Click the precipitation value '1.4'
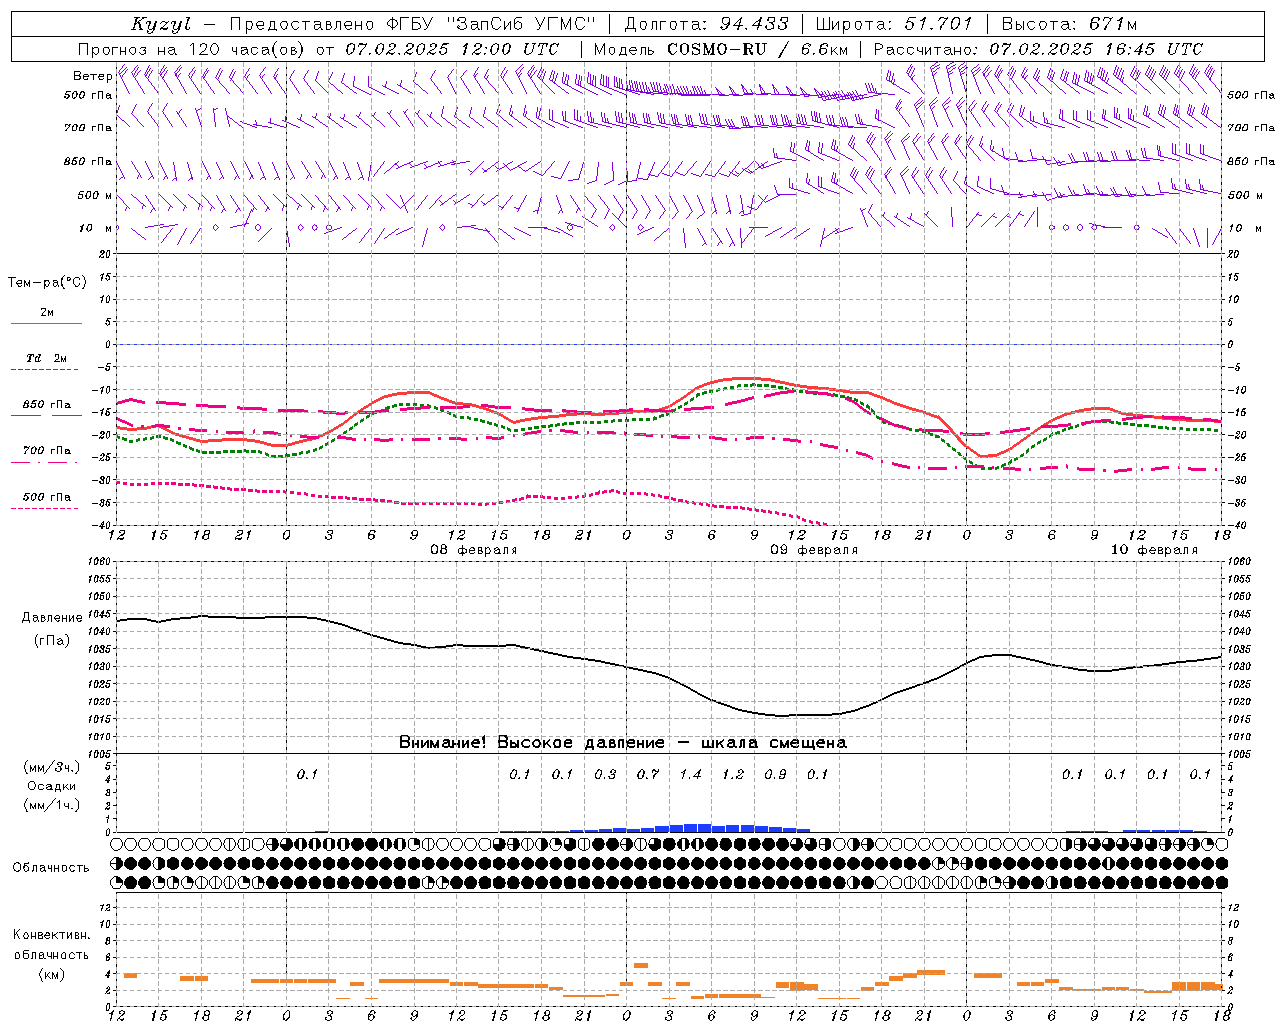The height and width of the screenshot is (1024, 1280). coord(690,774)
